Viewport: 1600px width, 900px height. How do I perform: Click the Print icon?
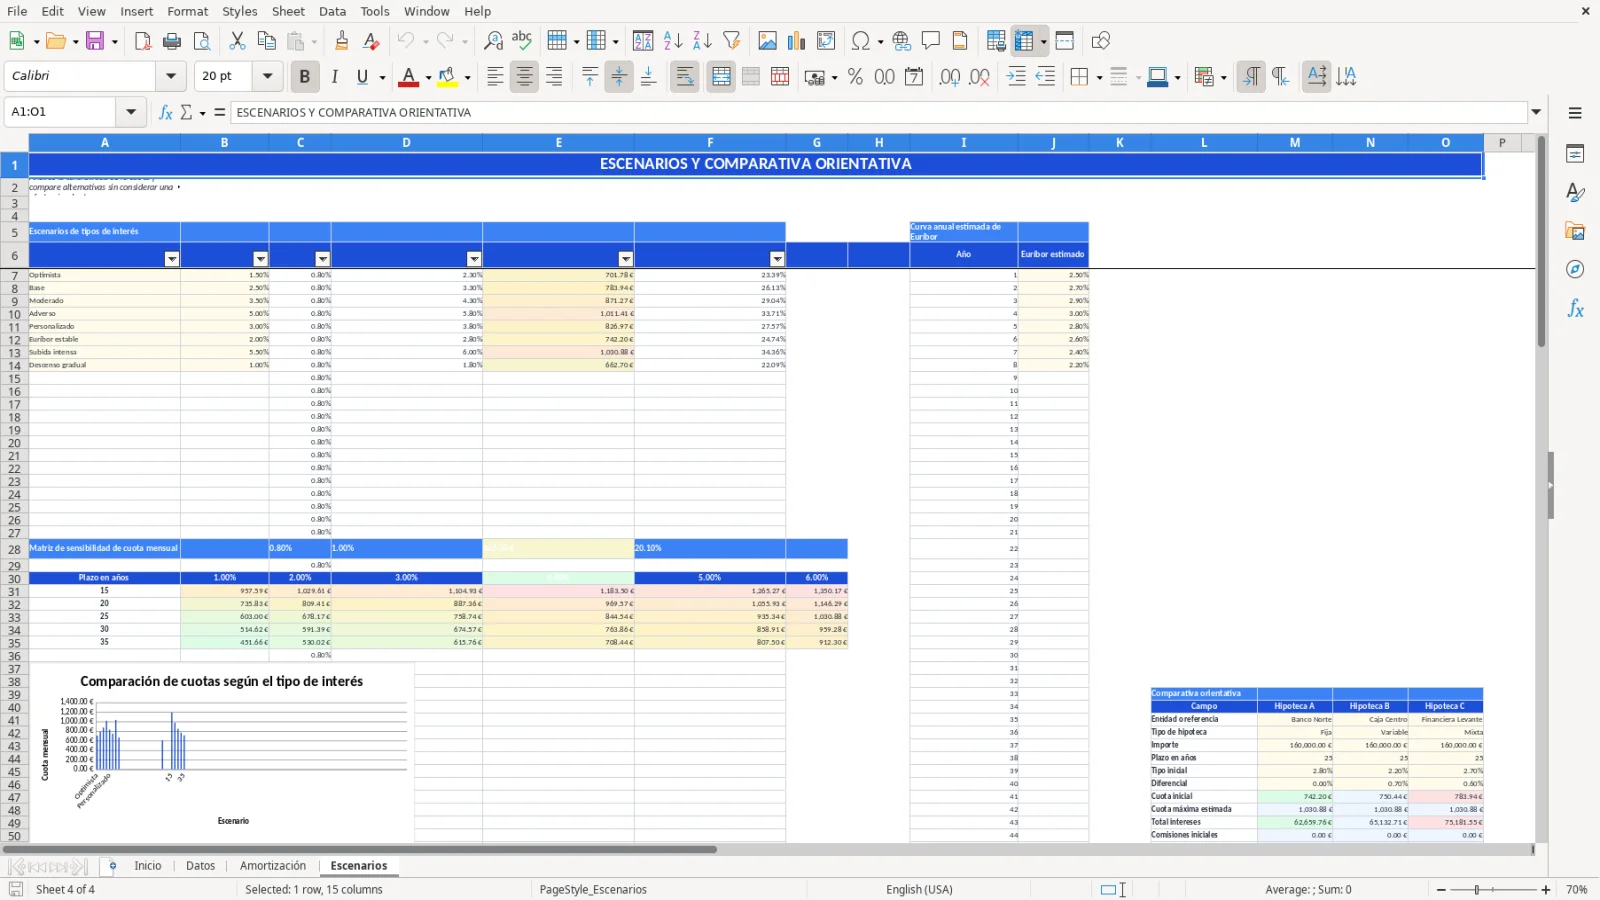tap(172, 41)
